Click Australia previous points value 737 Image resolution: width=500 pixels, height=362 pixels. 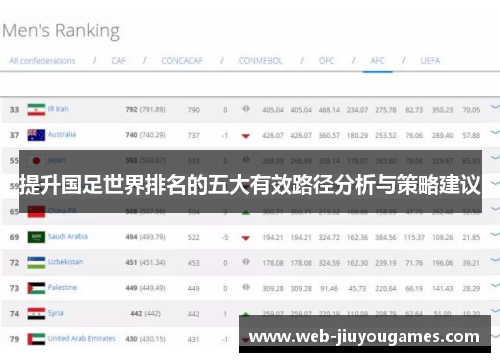[194, 135]
